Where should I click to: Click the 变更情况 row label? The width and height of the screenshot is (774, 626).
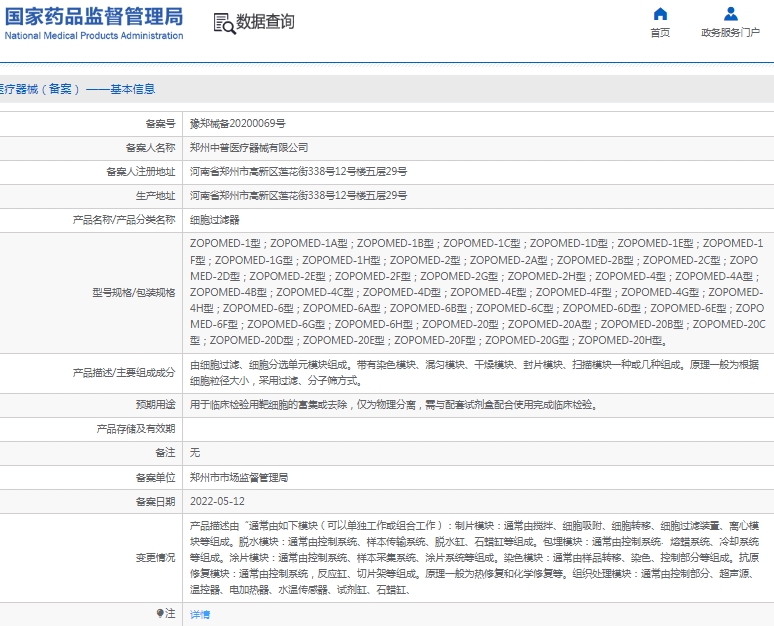tap(155, 557)
